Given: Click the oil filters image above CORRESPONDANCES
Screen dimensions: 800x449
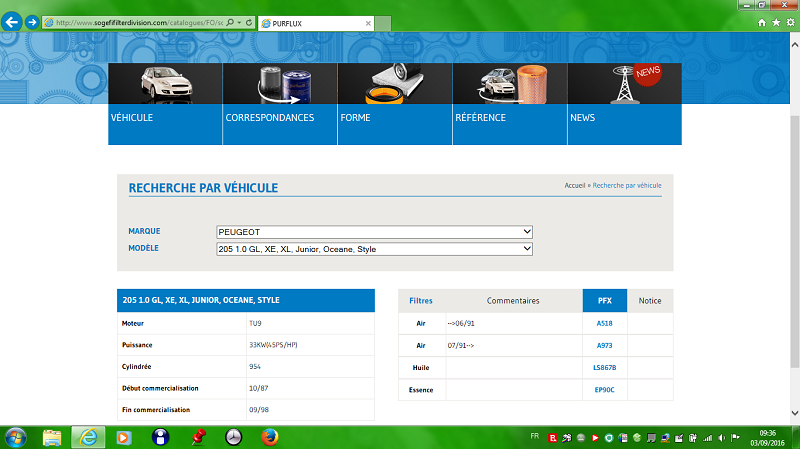Looking at the screenshot, I should point(280,84).
